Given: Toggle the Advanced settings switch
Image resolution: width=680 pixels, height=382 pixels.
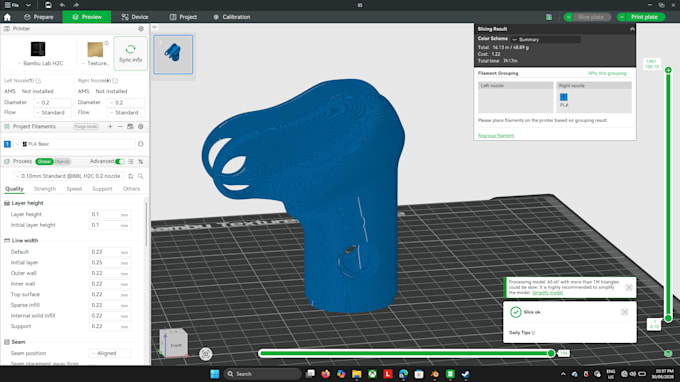Looking at the screenshot, I should click(x=120, y=161).
